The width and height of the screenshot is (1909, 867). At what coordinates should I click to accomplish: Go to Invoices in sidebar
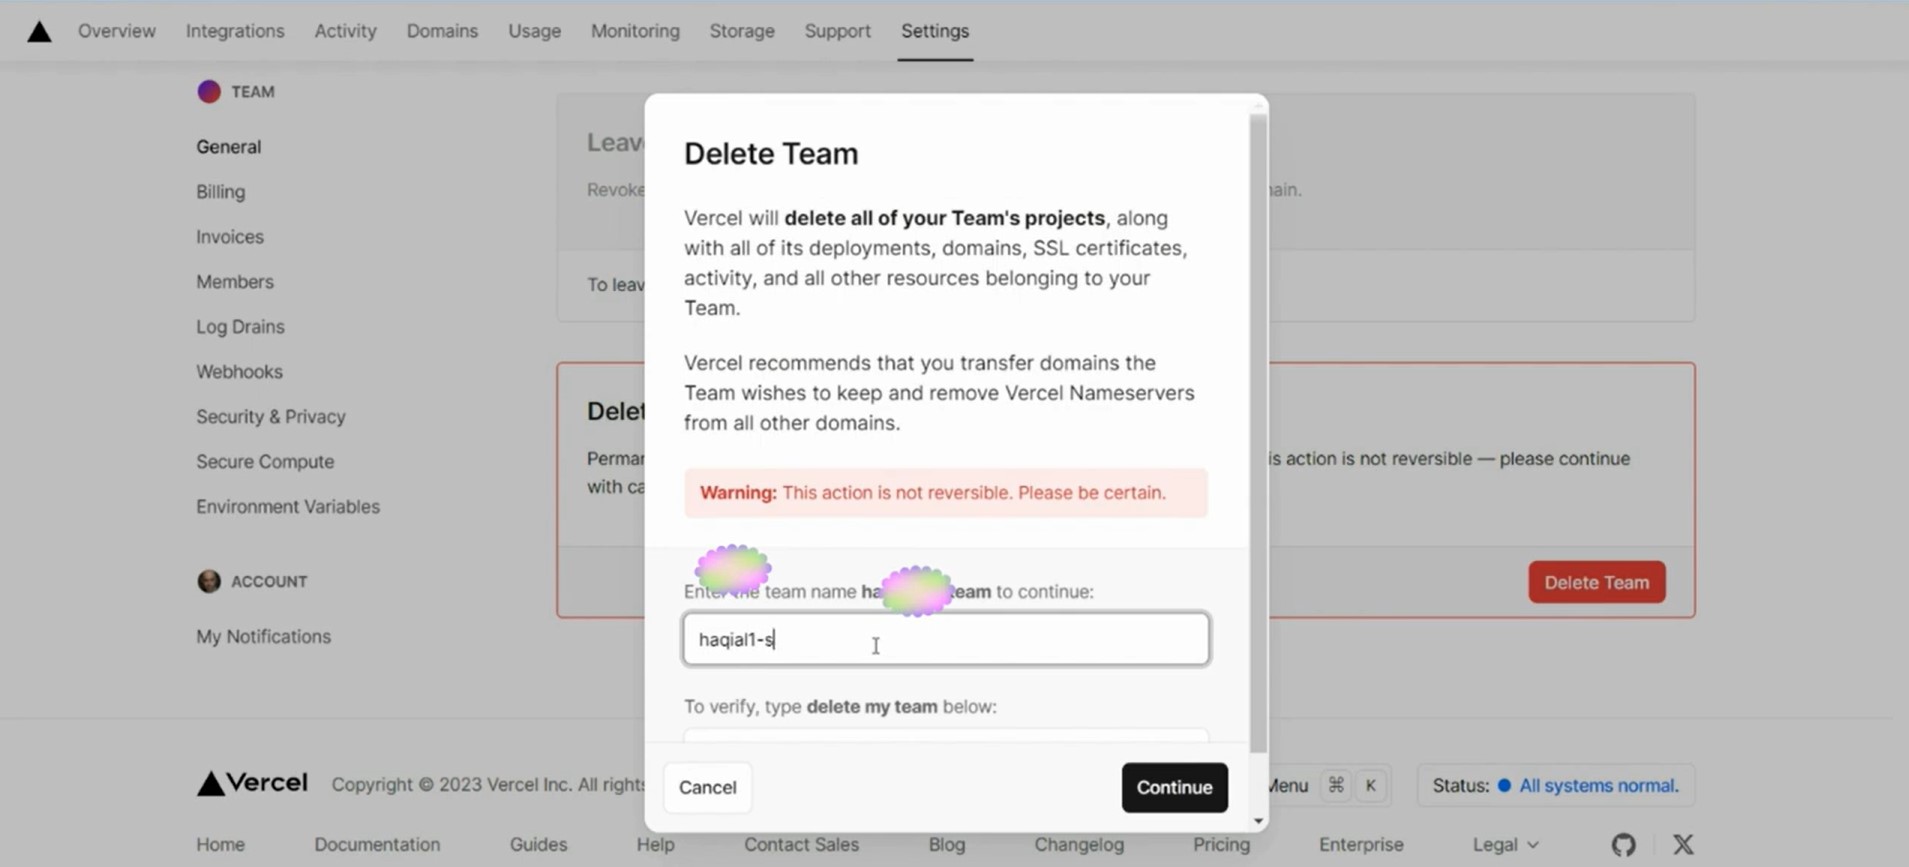pyautogui.click(x=230, y=237)
